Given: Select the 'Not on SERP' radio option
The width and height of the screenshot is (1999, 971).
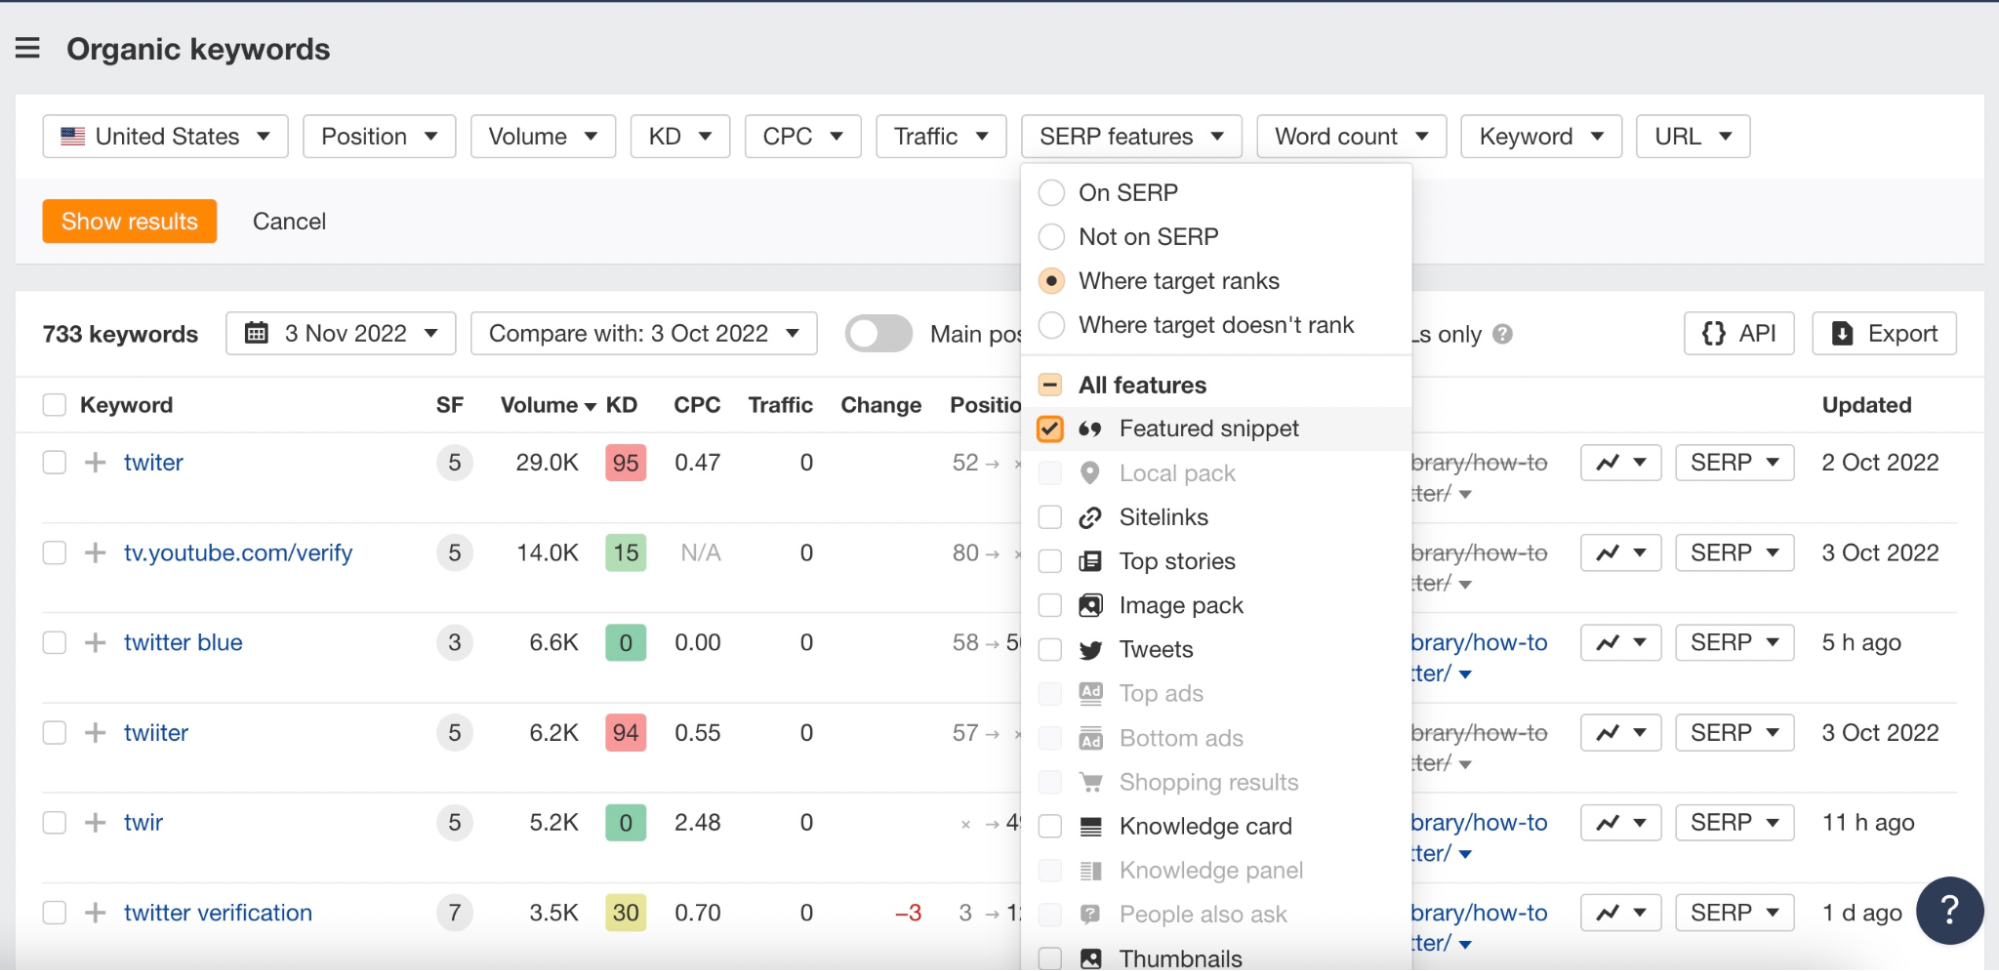Looking at the screenshot, I should point(1051,237).
